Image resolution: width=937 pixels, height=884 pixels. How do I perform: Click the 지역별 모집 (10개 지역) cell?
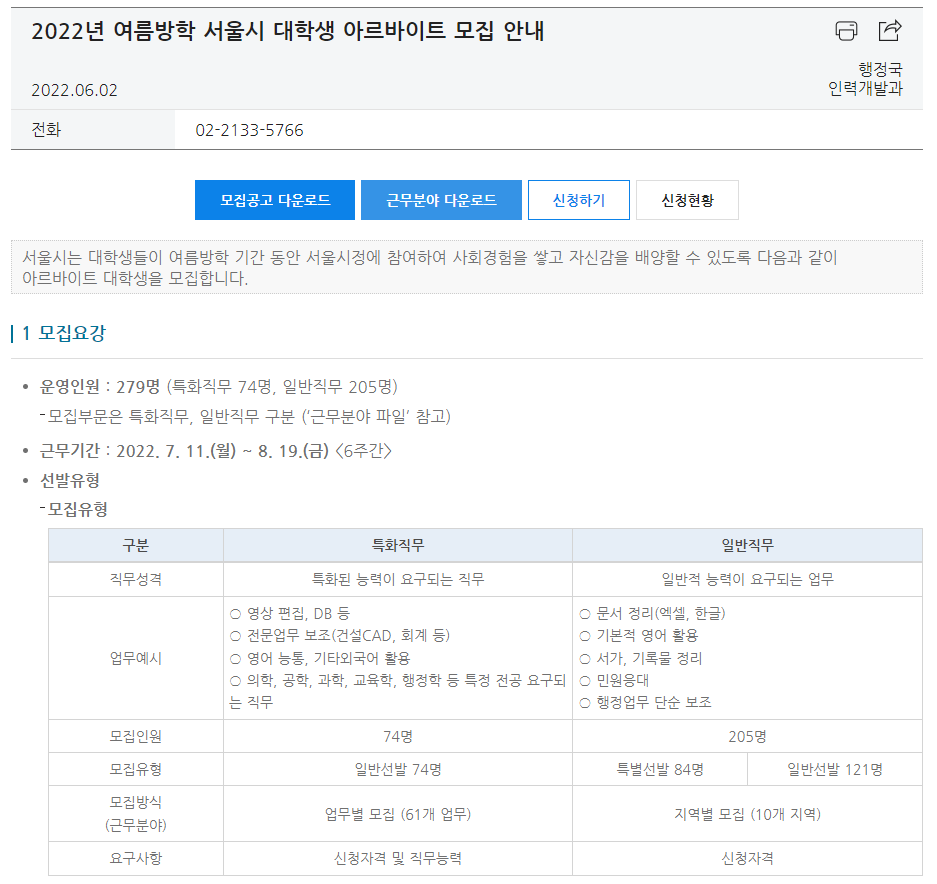click(x=747, y=814)
